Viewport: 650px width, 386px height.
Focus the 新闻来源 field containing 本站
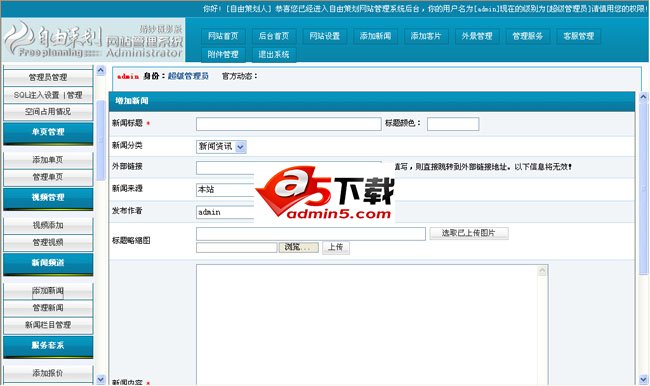(x=225, y=190)
